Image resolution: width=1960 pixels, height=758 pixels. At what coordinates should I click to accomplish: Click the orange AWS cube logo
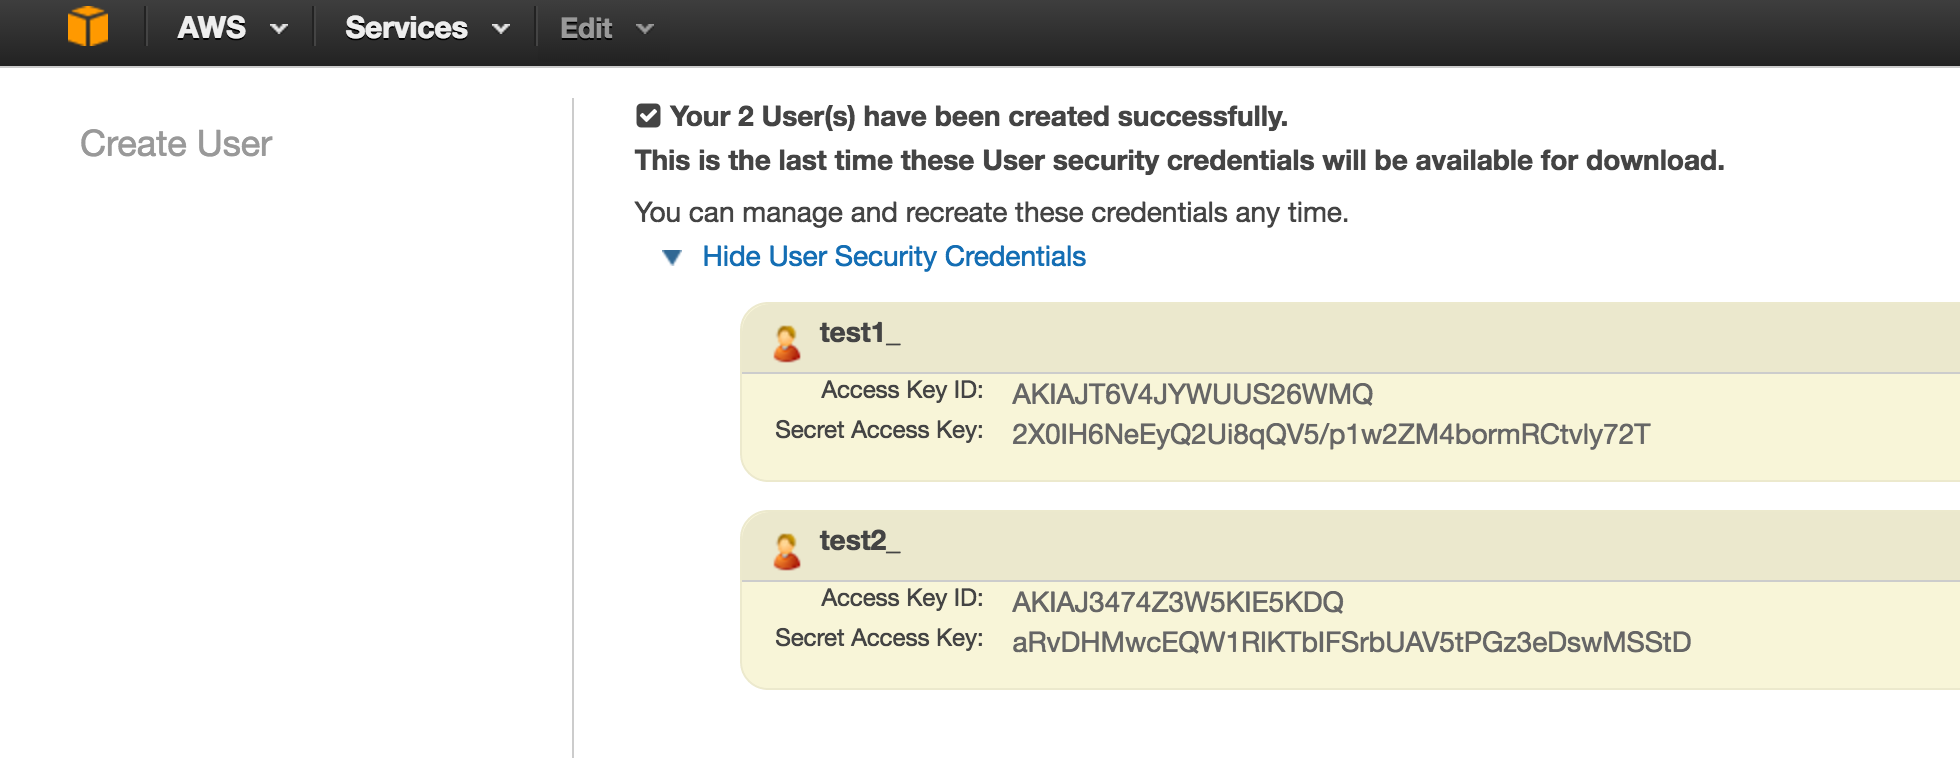click(x=88, y=27)
